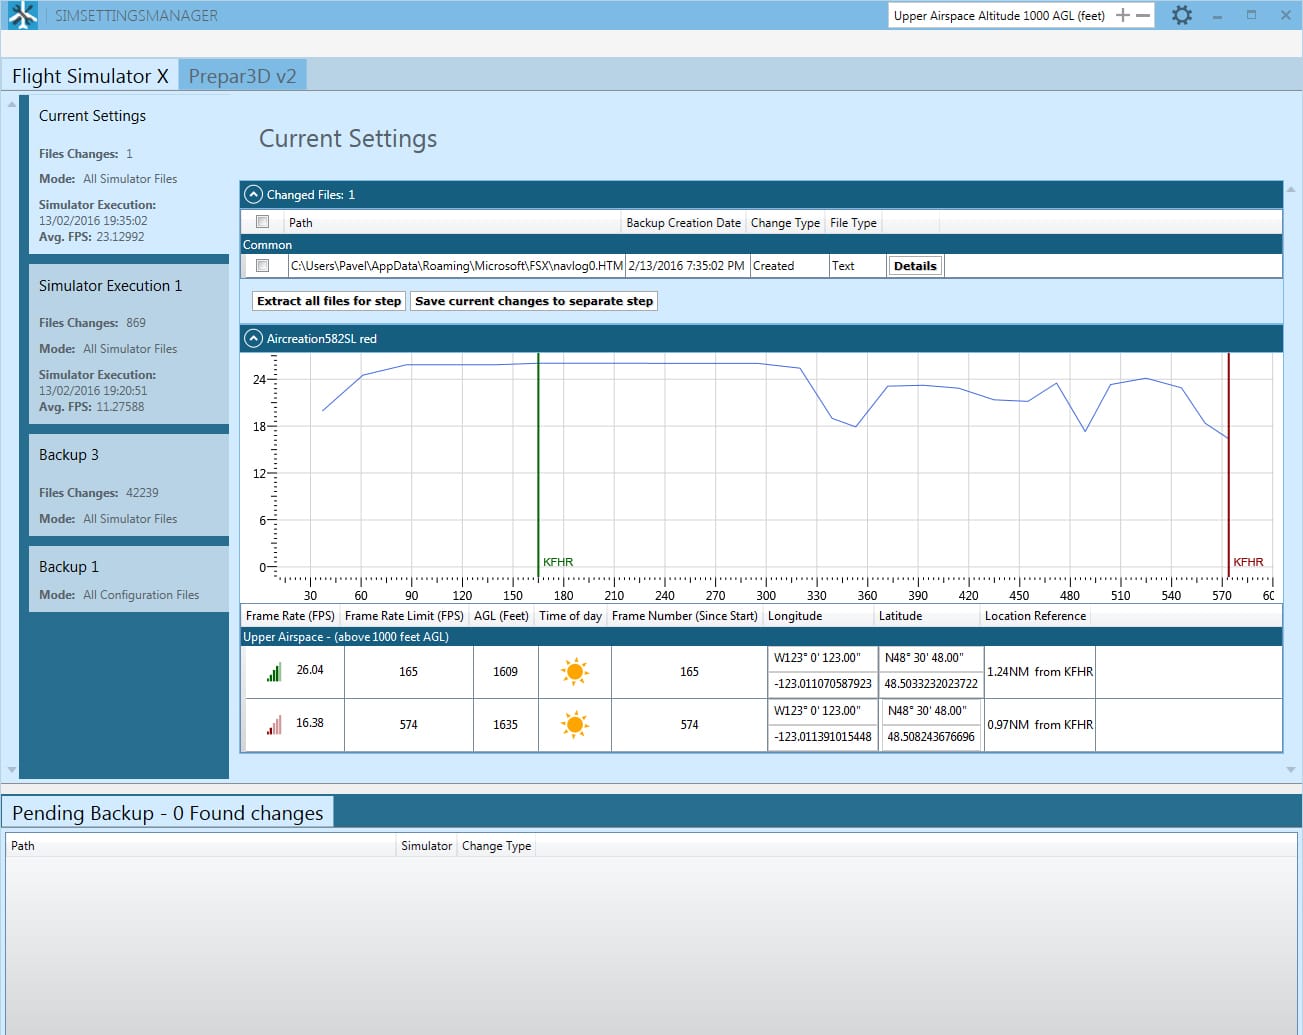Viewport: 1303px width, 1035px height.
Task: Collapse the Changed Files: 1 section
Action: 254,195
